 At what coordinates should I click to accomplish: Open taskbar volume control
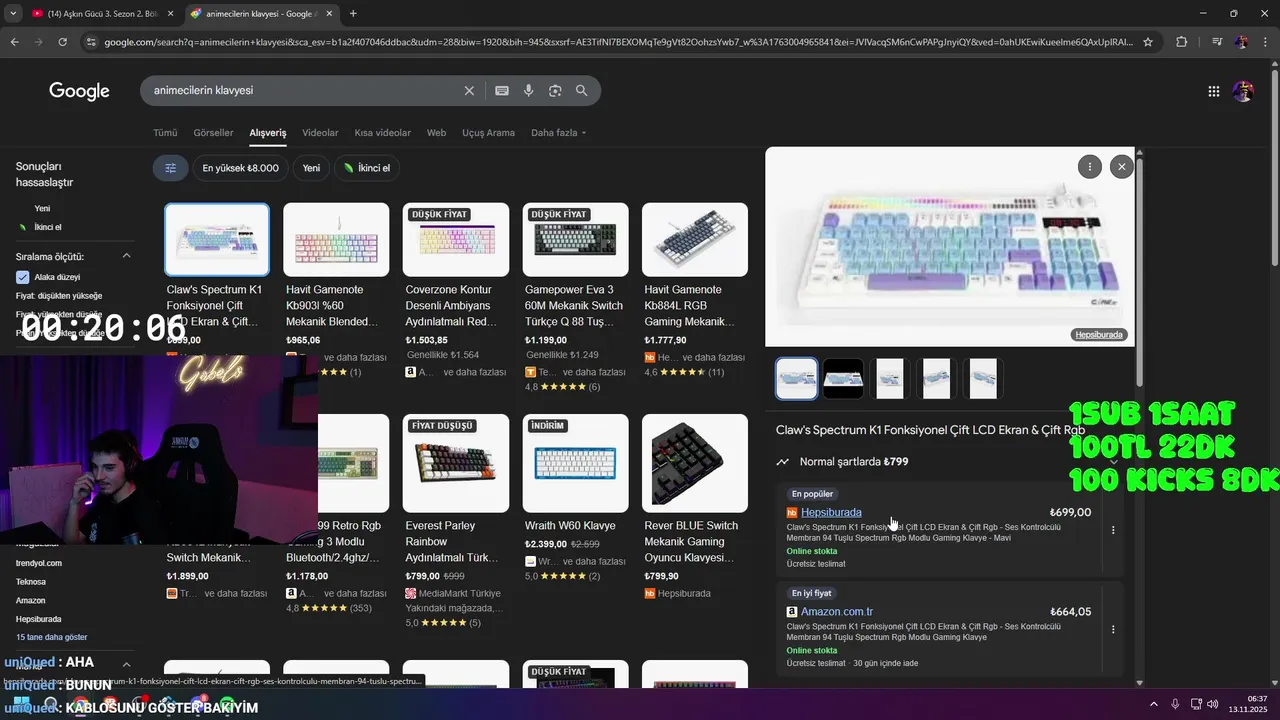(x=1213, y=704)
